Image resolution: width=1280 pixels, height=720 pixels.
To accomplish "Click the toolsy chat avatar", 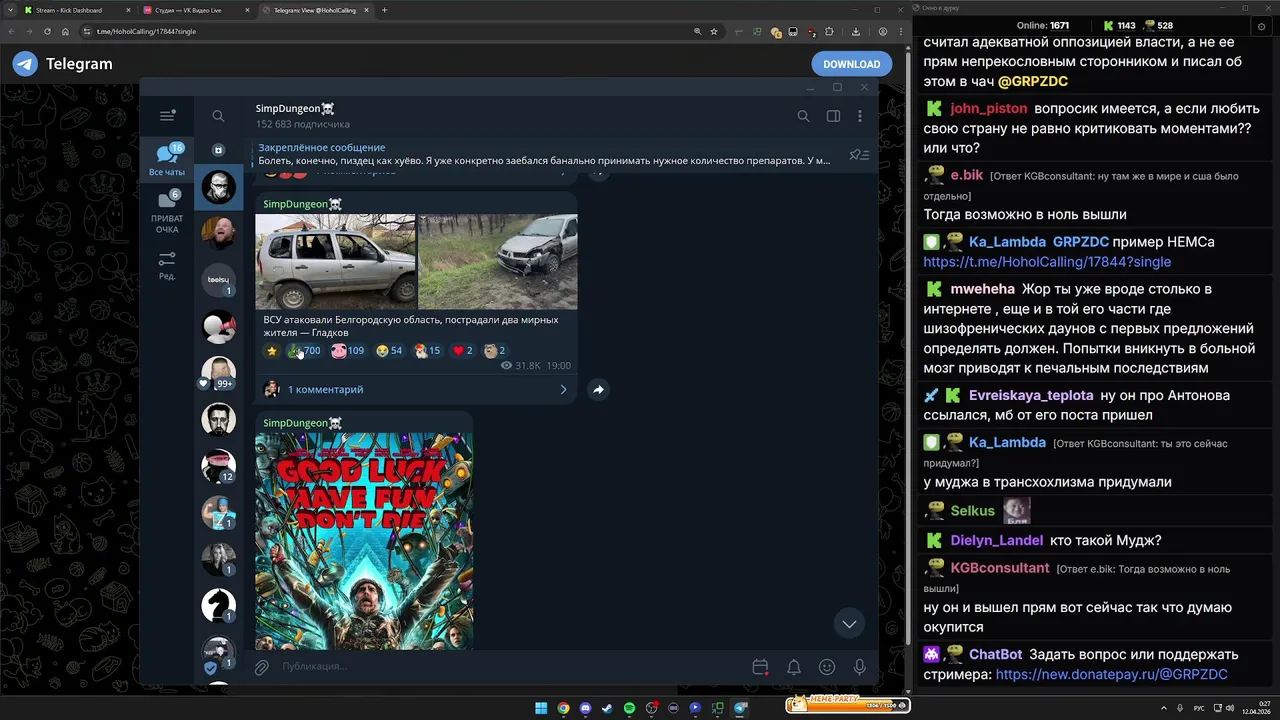I will click(x=218, y=280).
